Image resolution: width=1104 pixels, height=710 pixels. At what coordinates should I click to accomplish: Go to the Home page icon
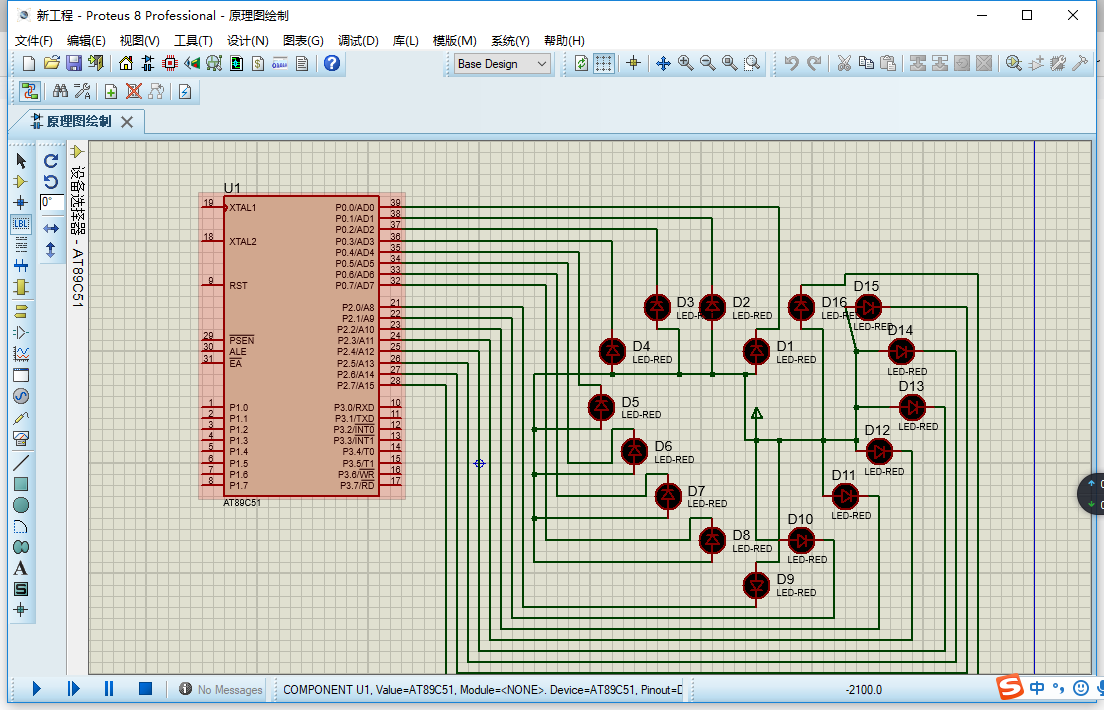point(125,63)
